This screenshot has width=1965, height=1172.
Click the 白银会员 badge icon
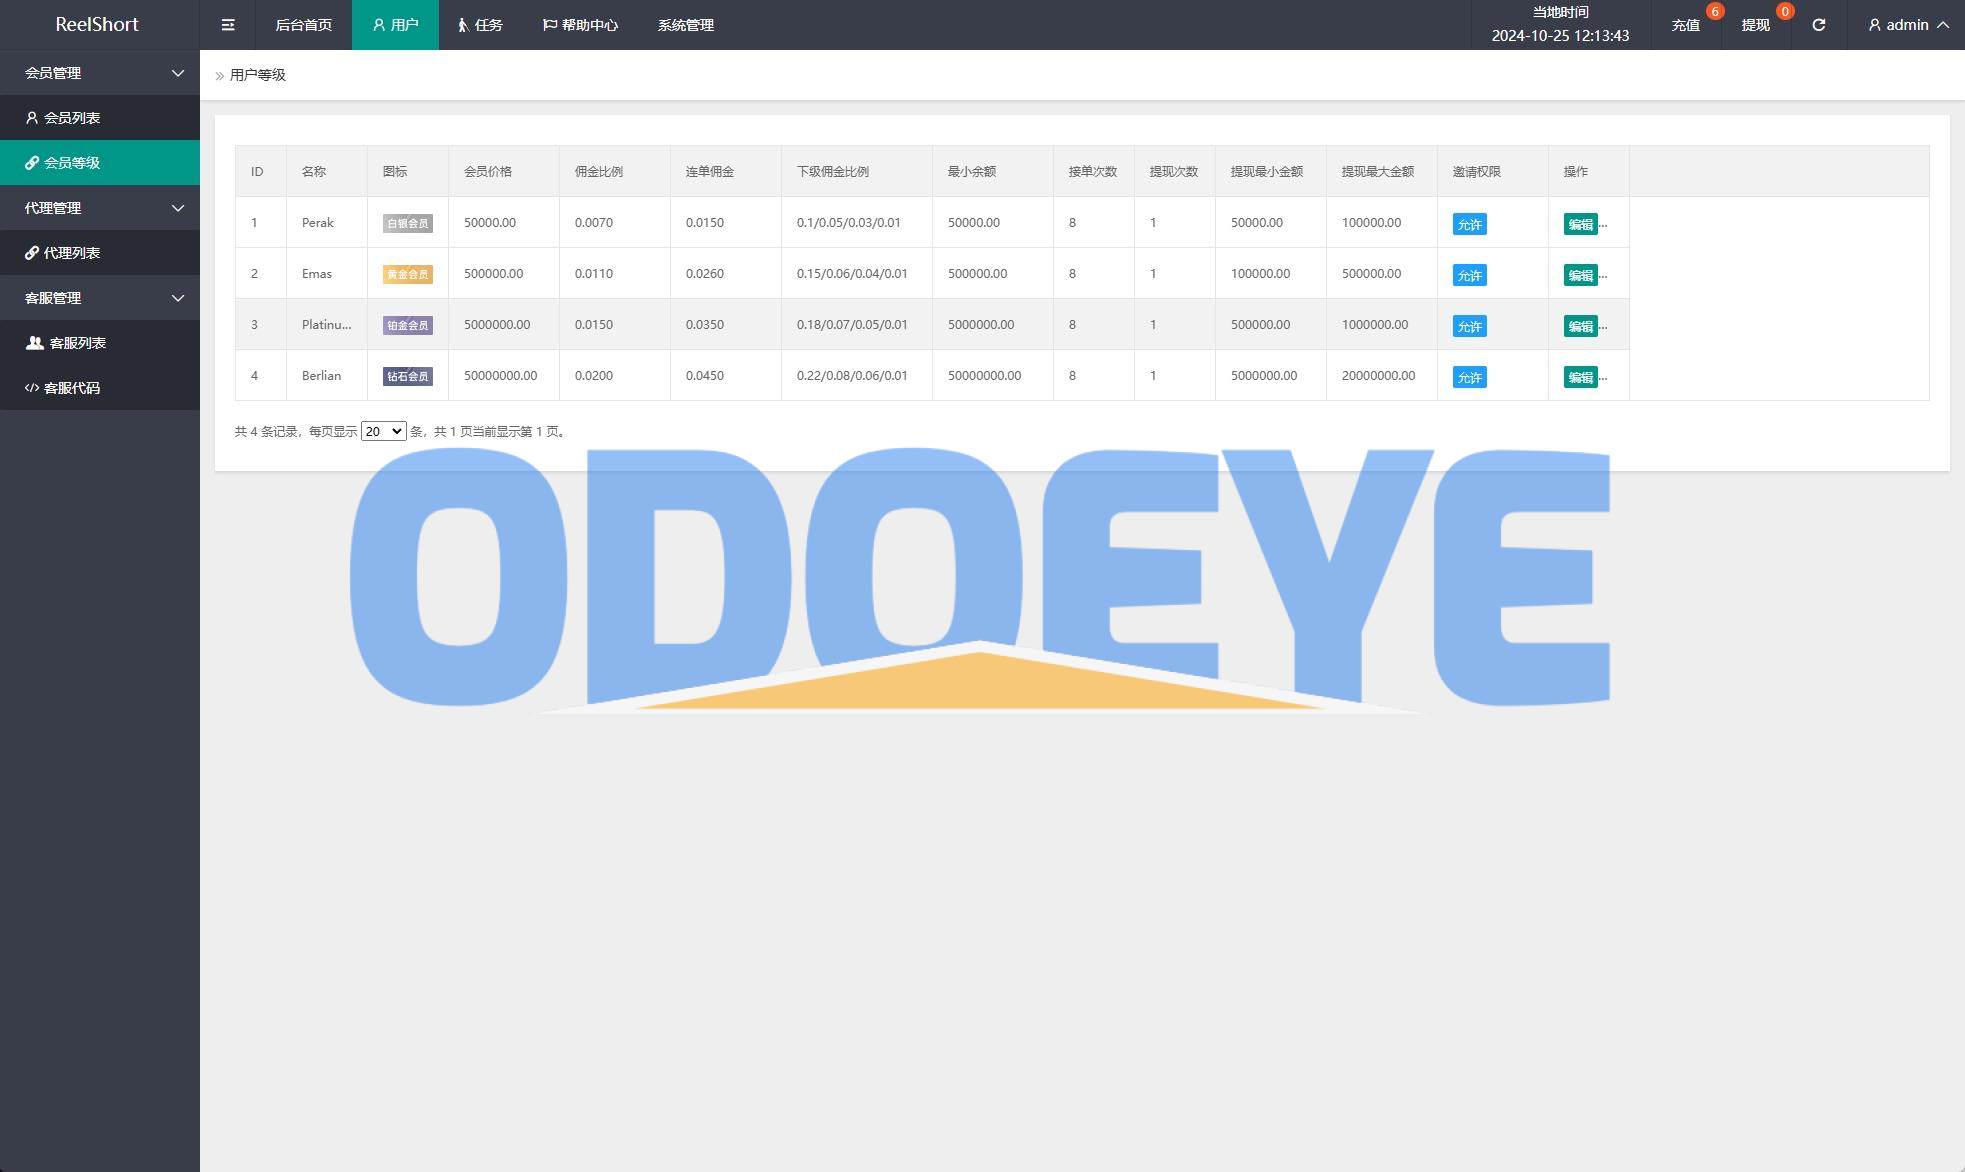click(407, 223)
